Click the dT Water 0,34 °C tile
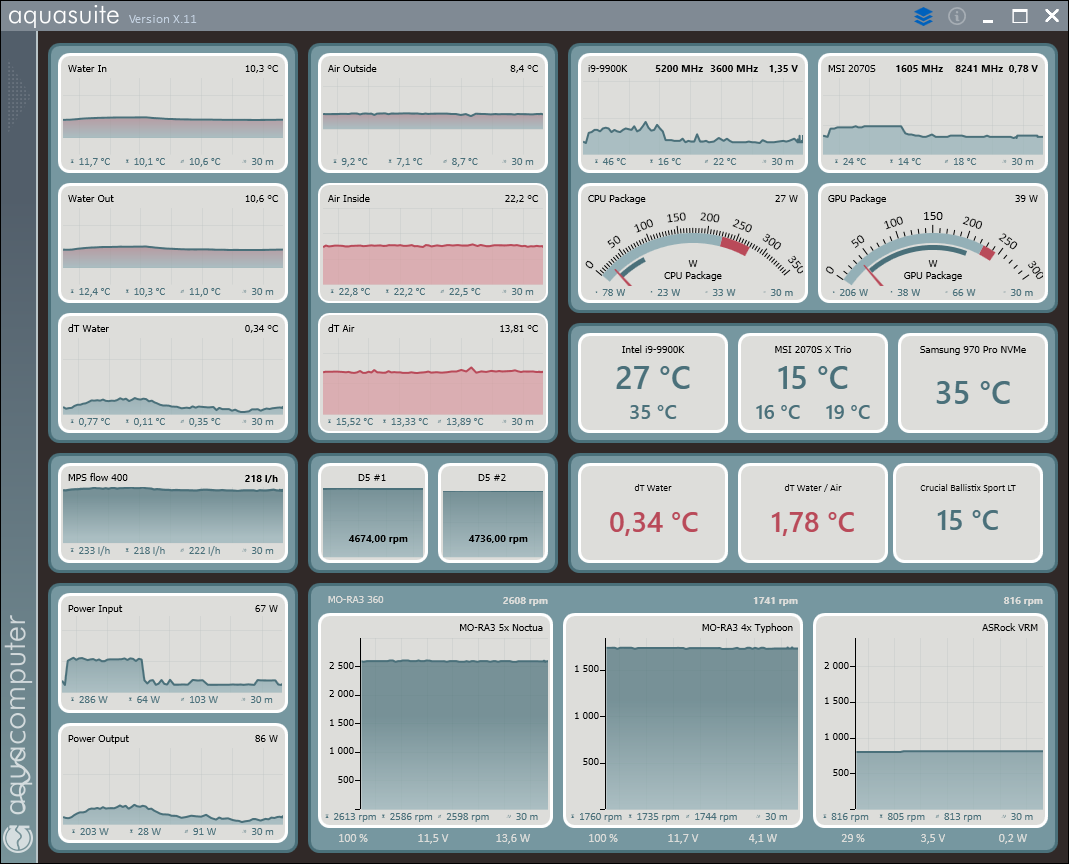Viewport: 1069px width, 864px height. (x=653, y=513)
